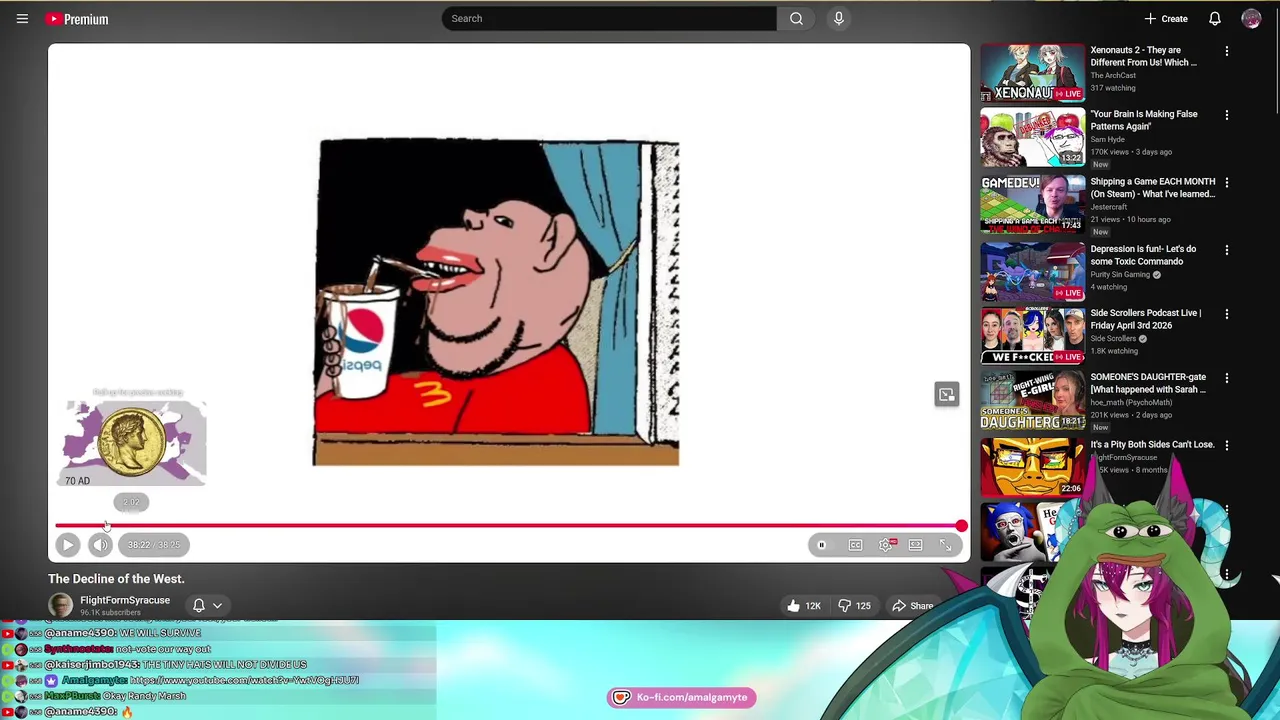Dislike the video (125 thumbs down)

tap(855, 605)
